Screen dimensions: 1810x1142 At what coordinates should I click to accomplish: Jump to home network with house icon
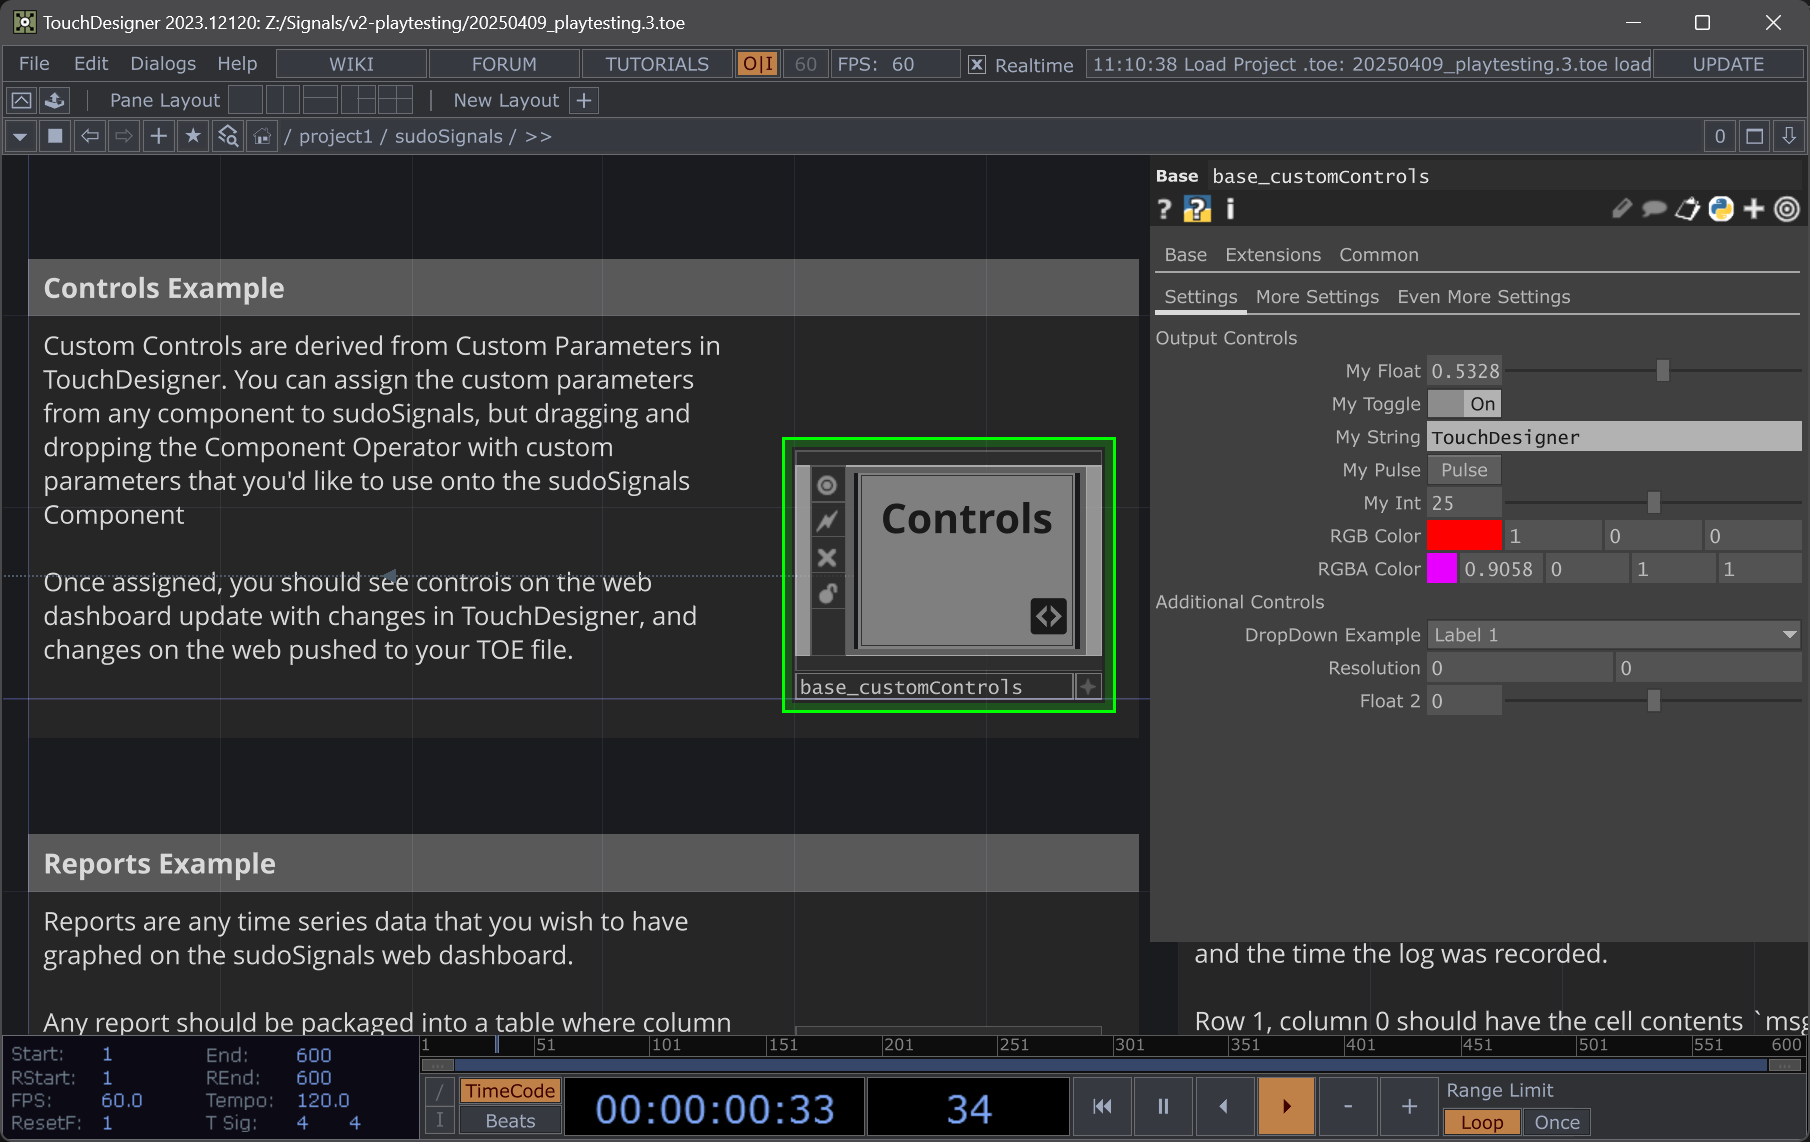[x=262, y=136]
